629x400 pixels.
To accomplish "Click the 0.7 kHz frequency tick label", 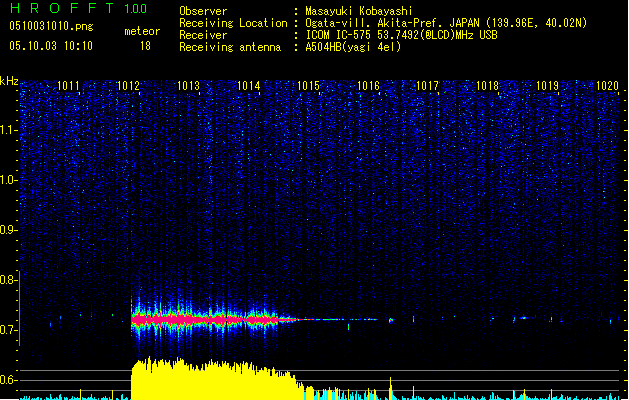I will tap(8, 330).
